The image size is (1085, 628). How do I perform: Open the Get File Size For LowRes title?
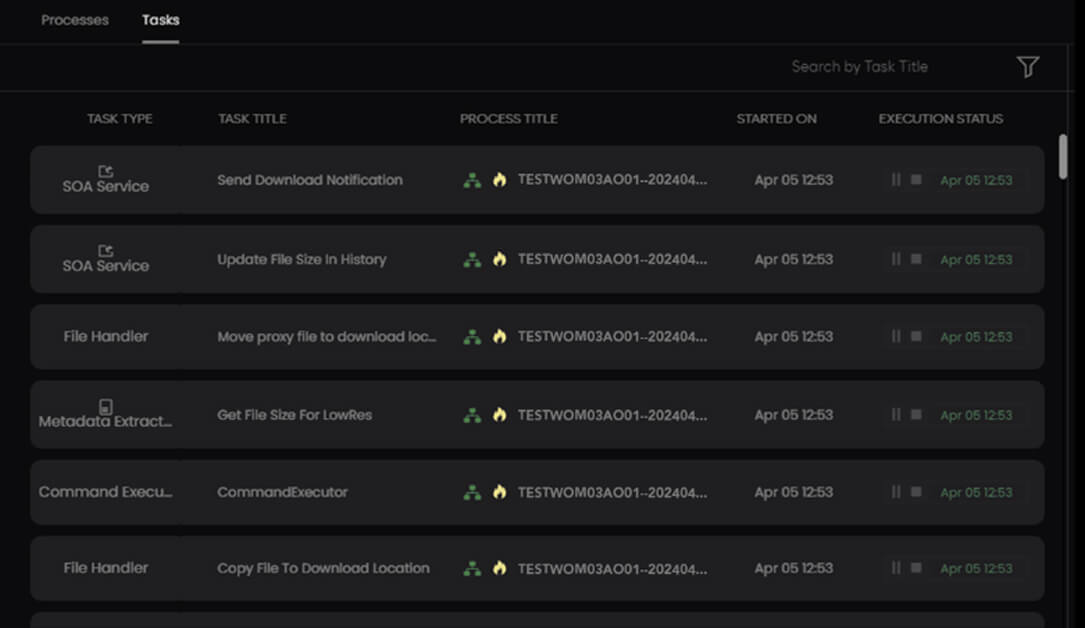click(x=295, y=415)
